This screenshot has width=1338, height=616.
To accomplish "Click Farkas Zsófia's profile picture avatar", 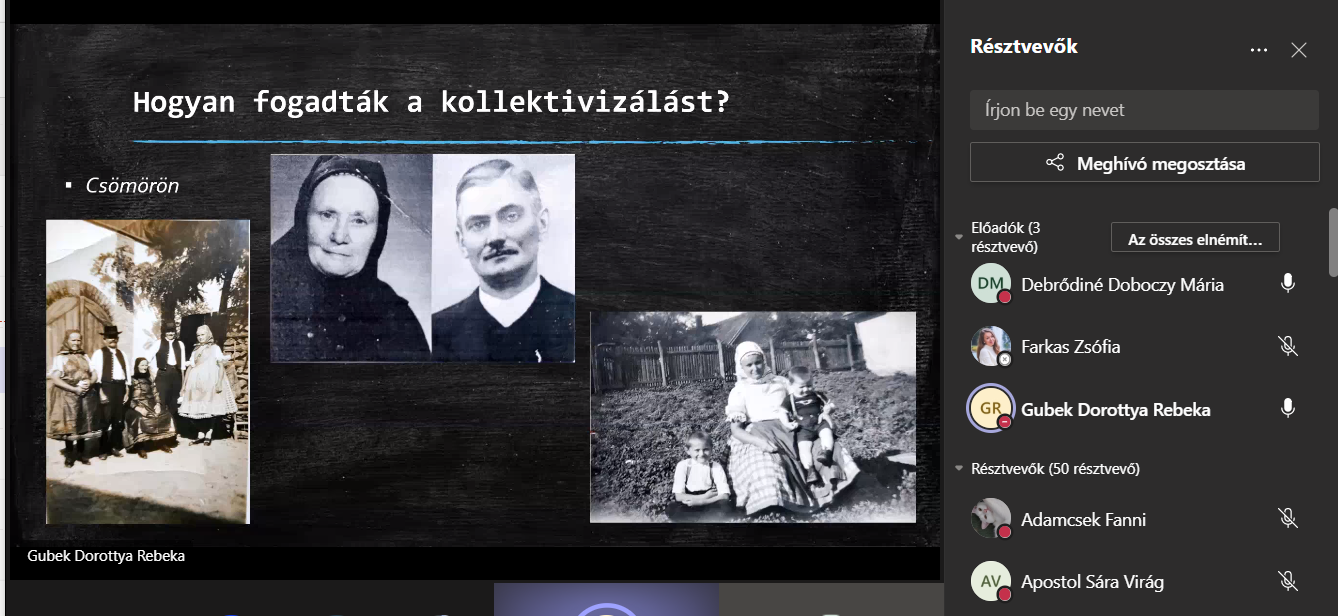I will tap(990, 346).
